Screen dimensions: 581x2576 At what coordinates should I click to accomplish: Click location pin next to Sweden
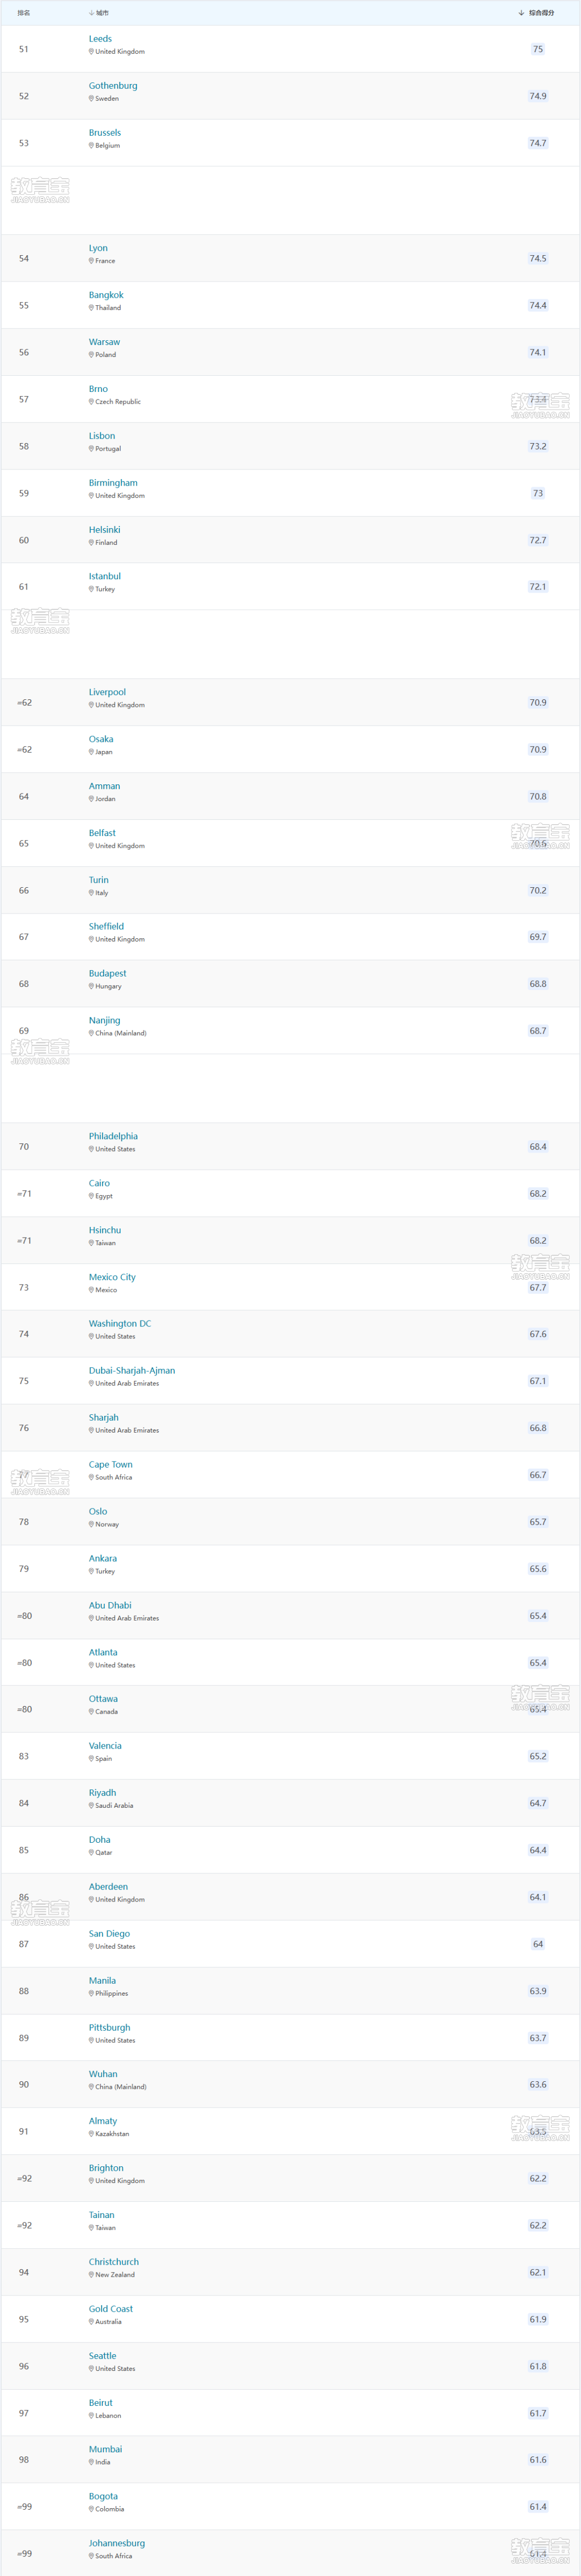click(x=91, y=99)
